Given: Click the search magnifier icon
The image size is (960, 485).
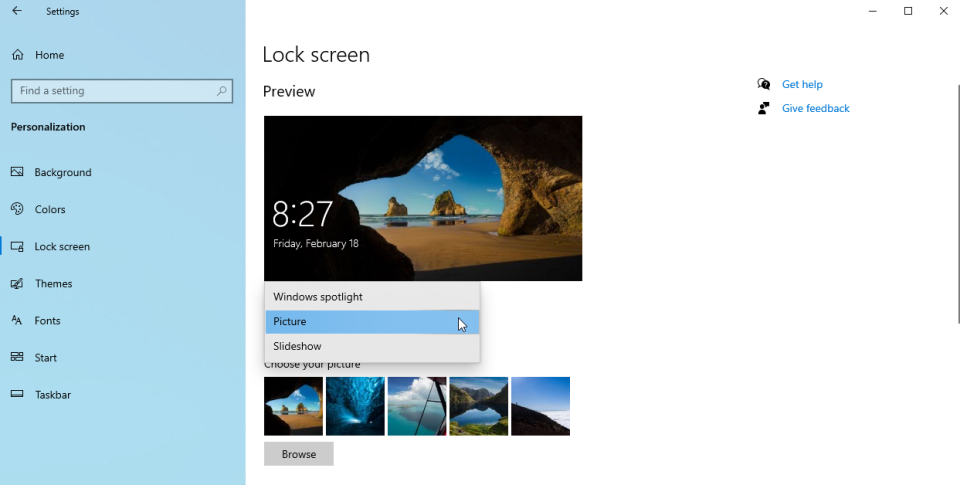Looking at the screenshot, I should [222, 91].
